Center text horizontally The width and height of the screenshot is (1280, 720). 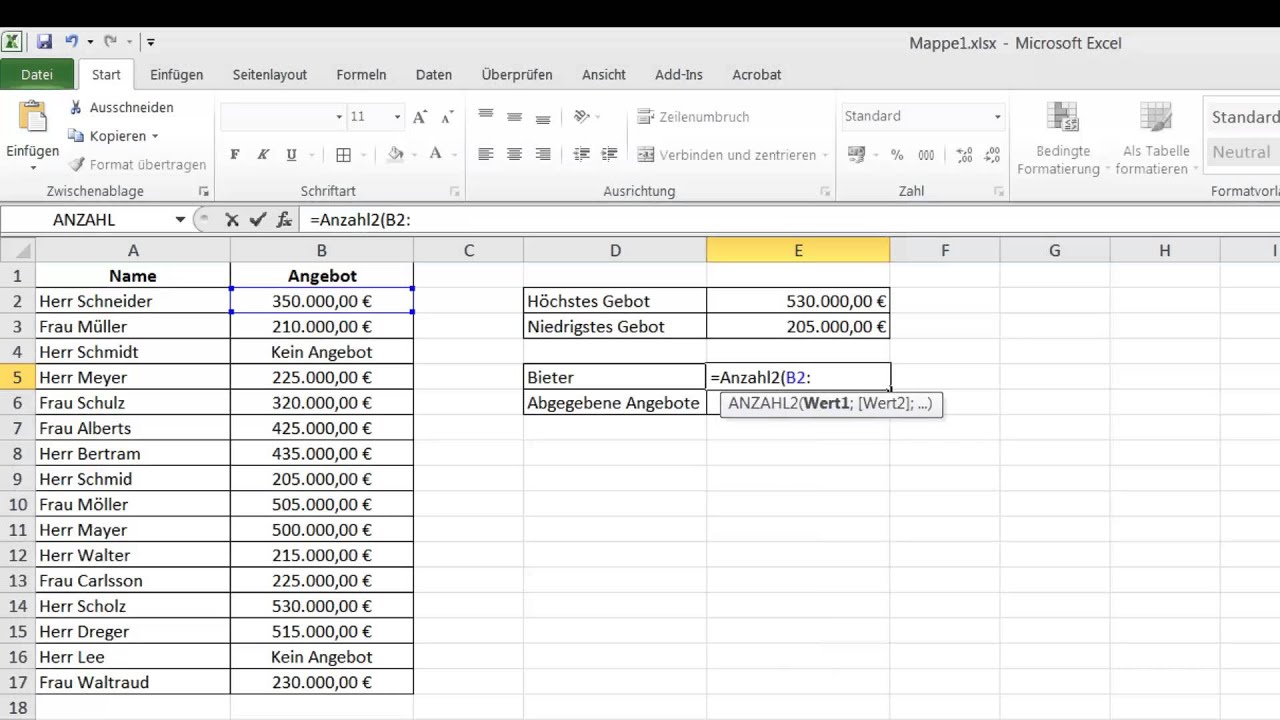pos(514,155)
